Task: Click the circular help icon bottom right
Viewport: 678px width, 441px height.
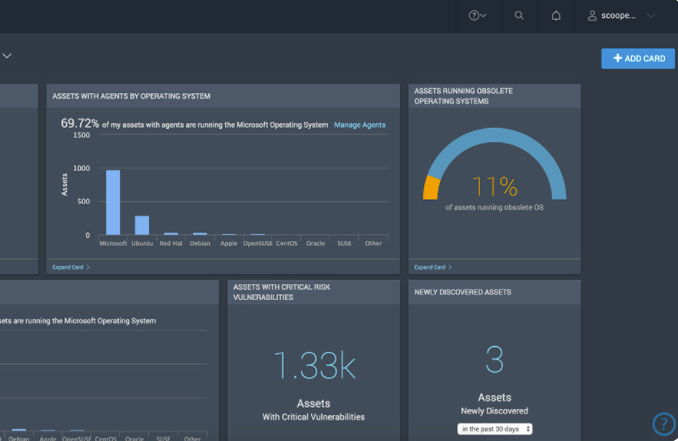Action: [663, 424]
